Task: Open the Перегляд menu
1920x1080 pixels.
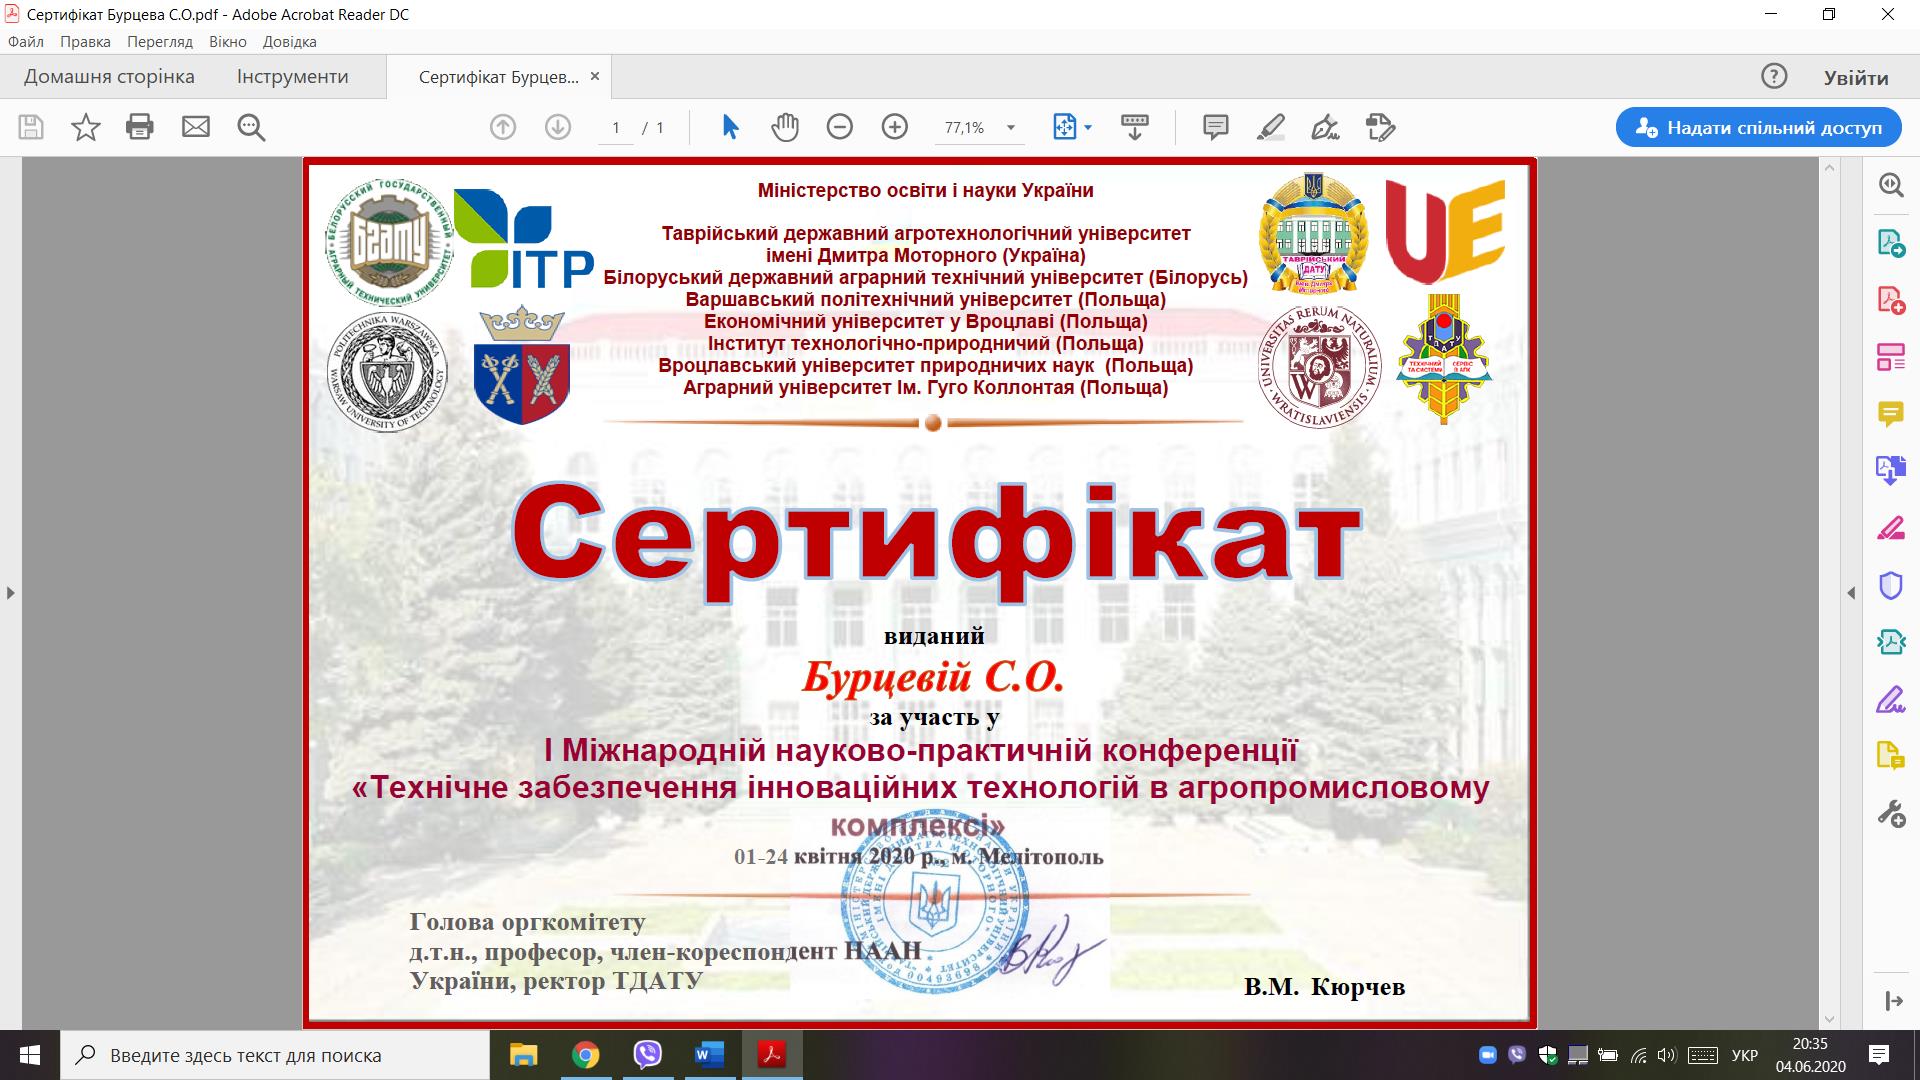Action: tap(160, 42)
